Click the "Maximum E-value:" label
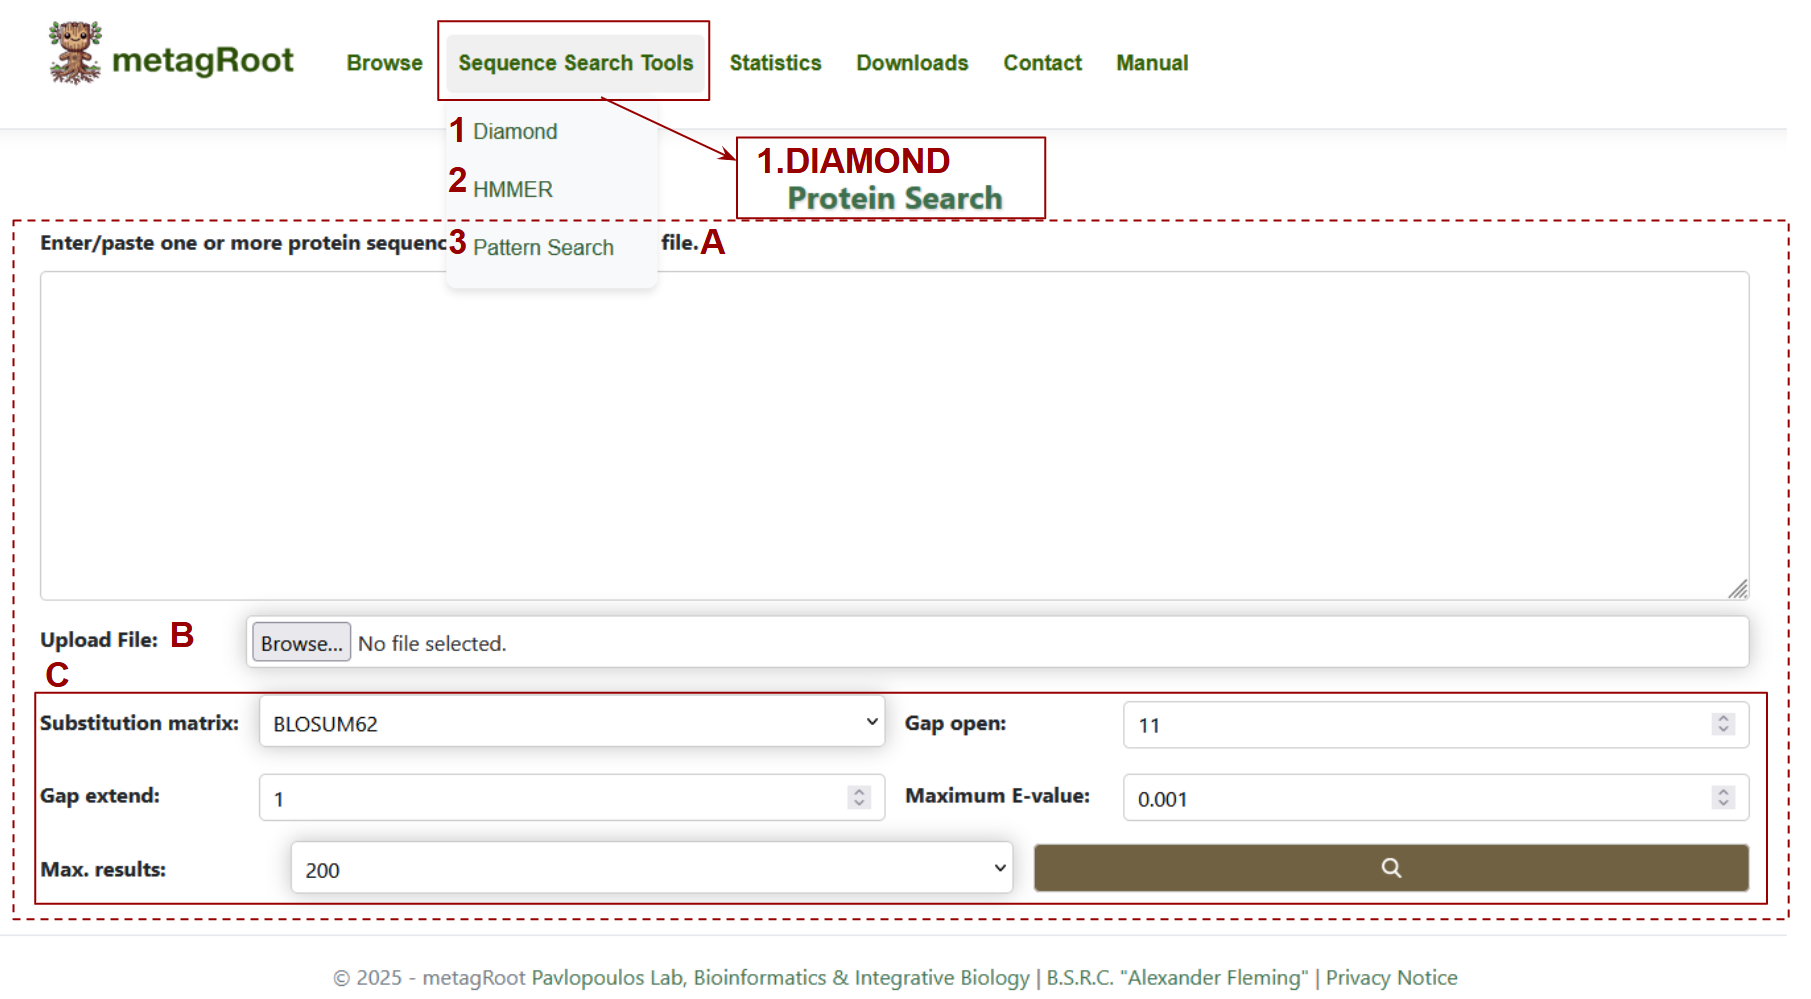The image size is (1811, 999). pos(997,796)
